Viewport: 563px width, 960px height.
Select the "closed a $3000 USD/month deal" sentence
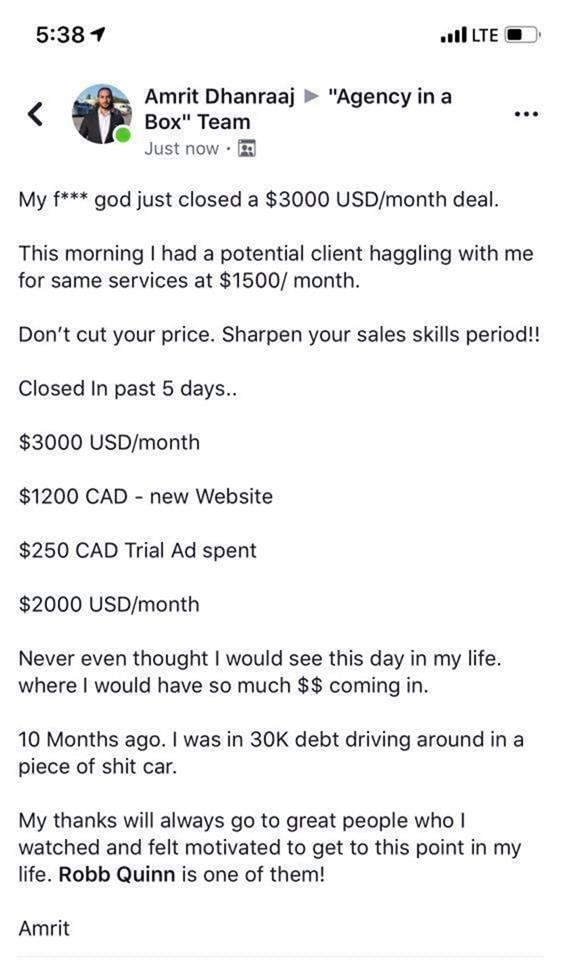point(259,200)
